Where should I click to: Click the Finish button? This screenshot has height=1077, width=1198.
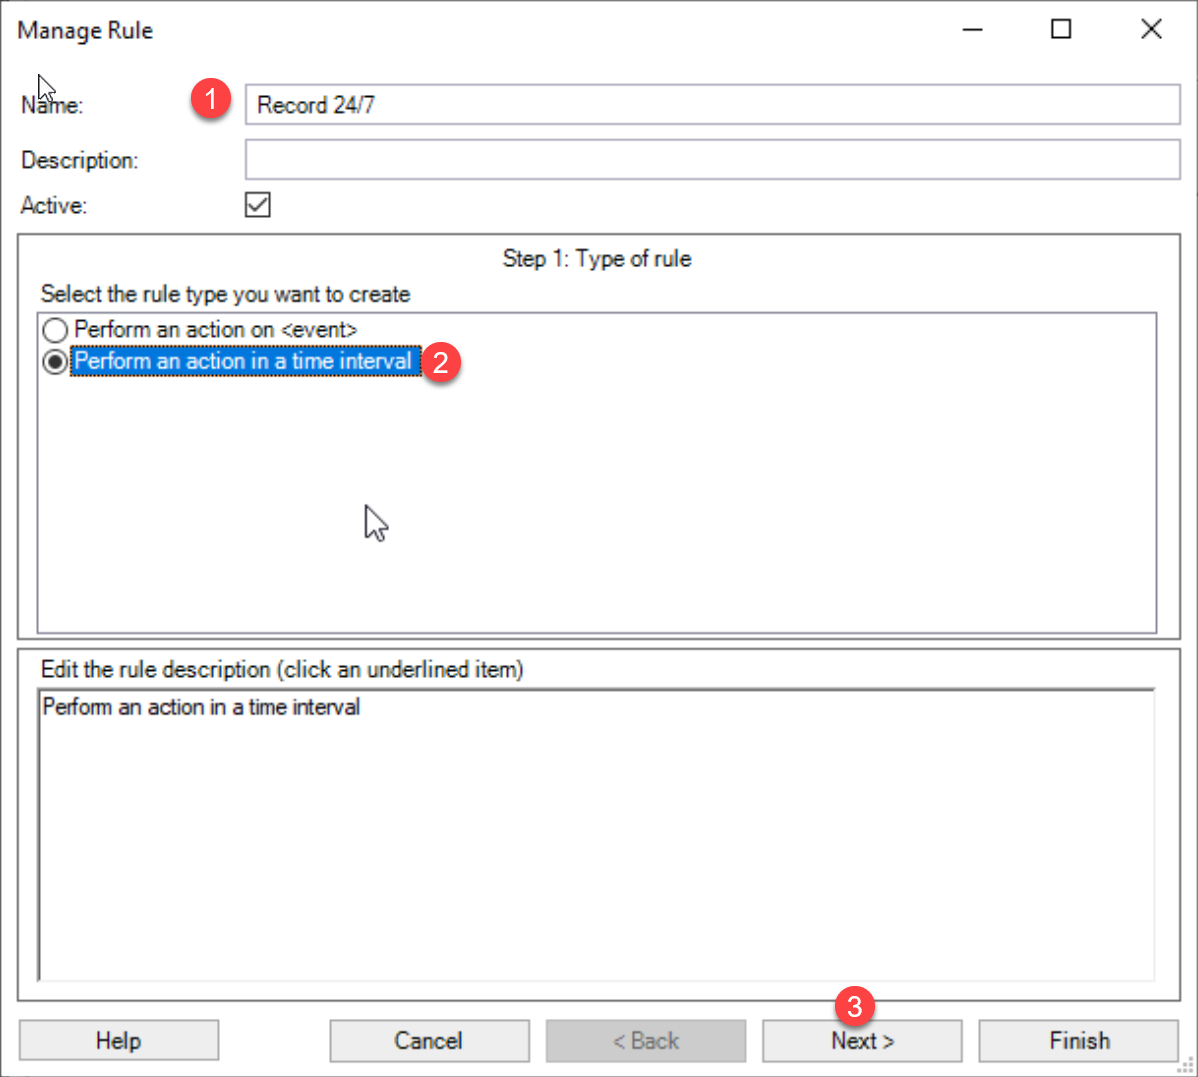[1078, 1041]
